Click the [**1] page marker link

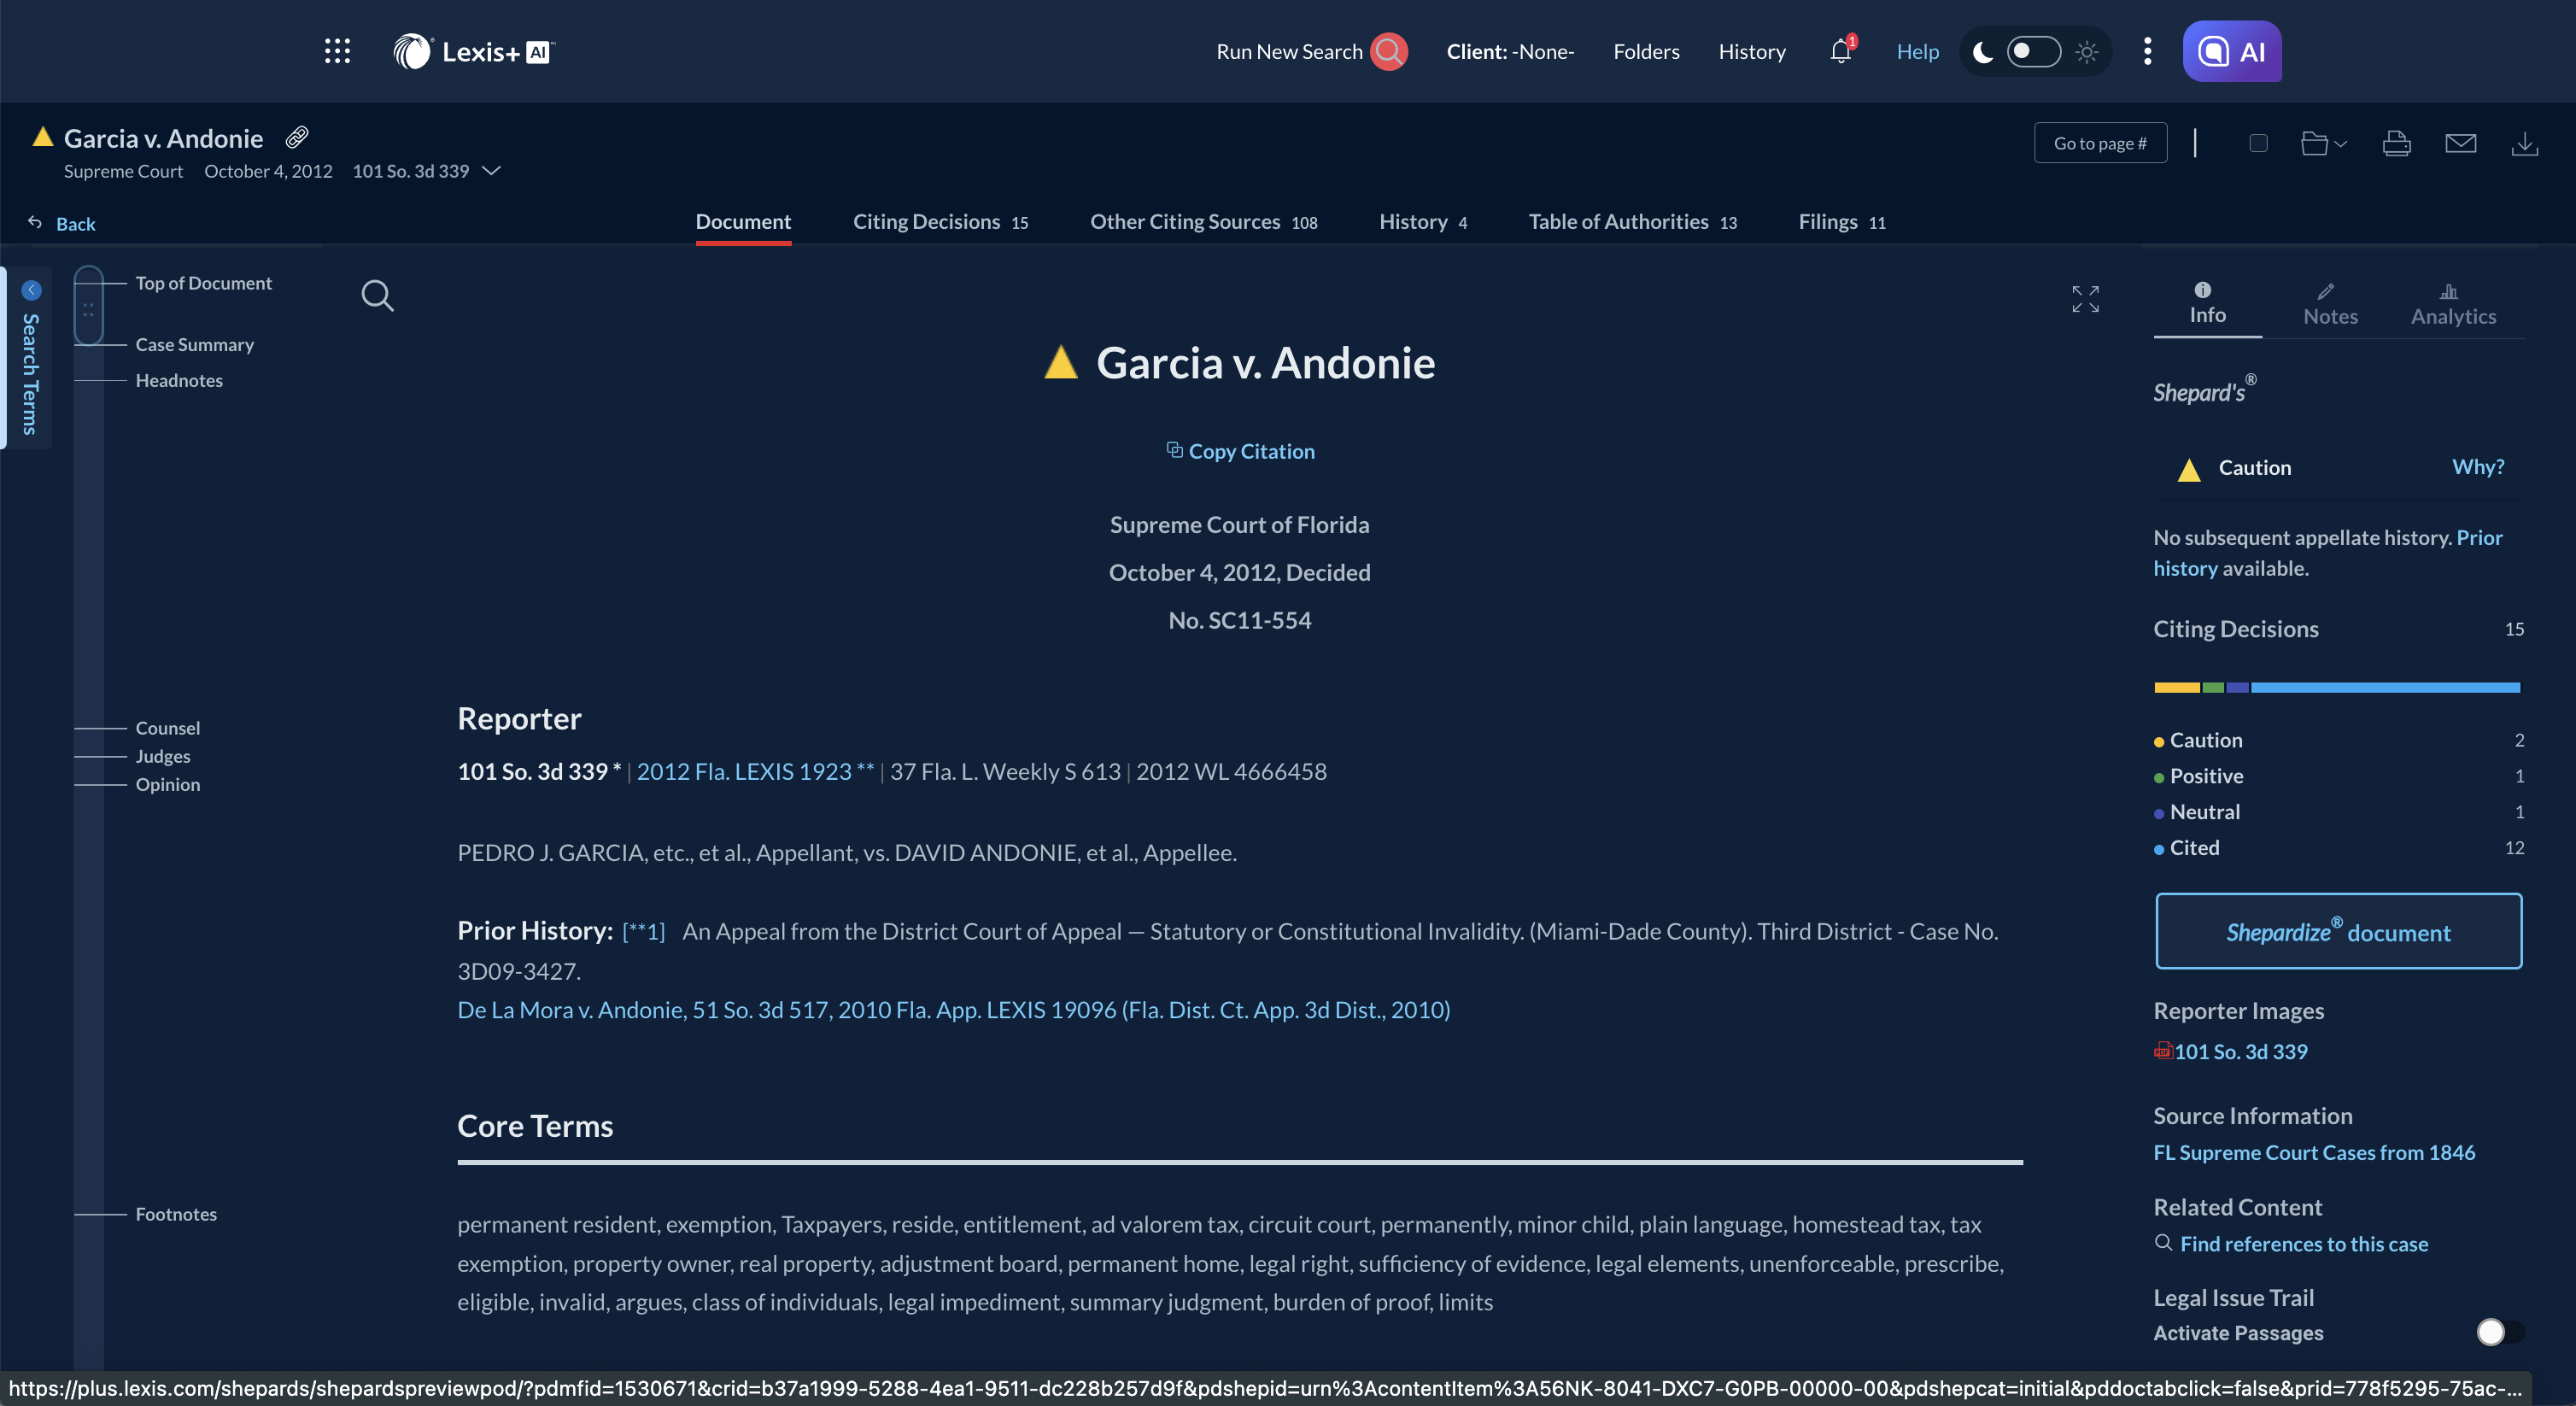click(x=643, y=931)
